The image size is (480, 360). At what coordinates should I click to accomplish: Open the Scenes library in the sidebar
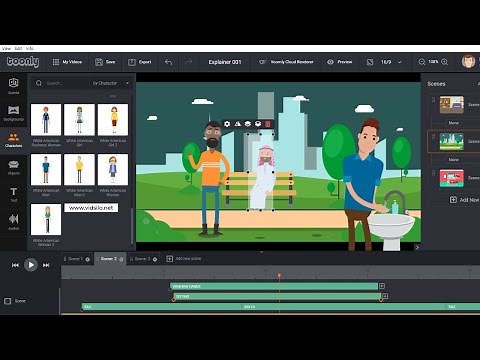coord(13,86)
